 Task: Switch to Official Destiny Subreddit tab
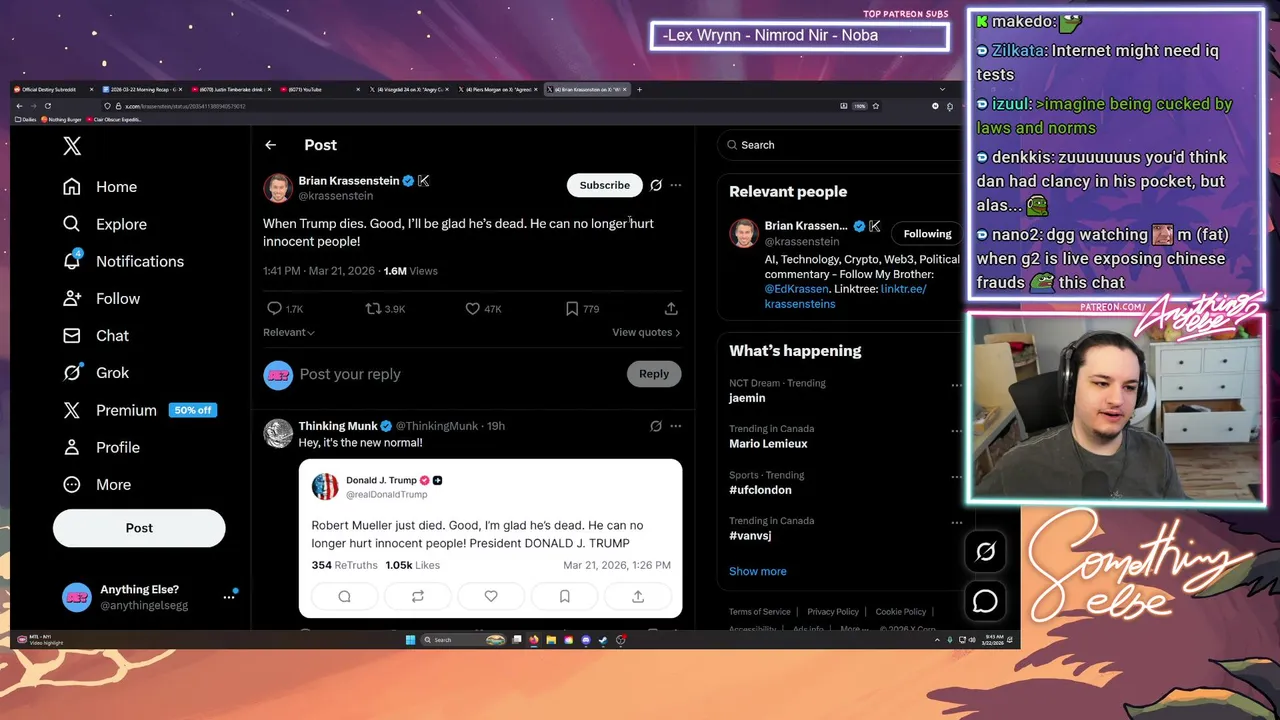tap(55, 89)
